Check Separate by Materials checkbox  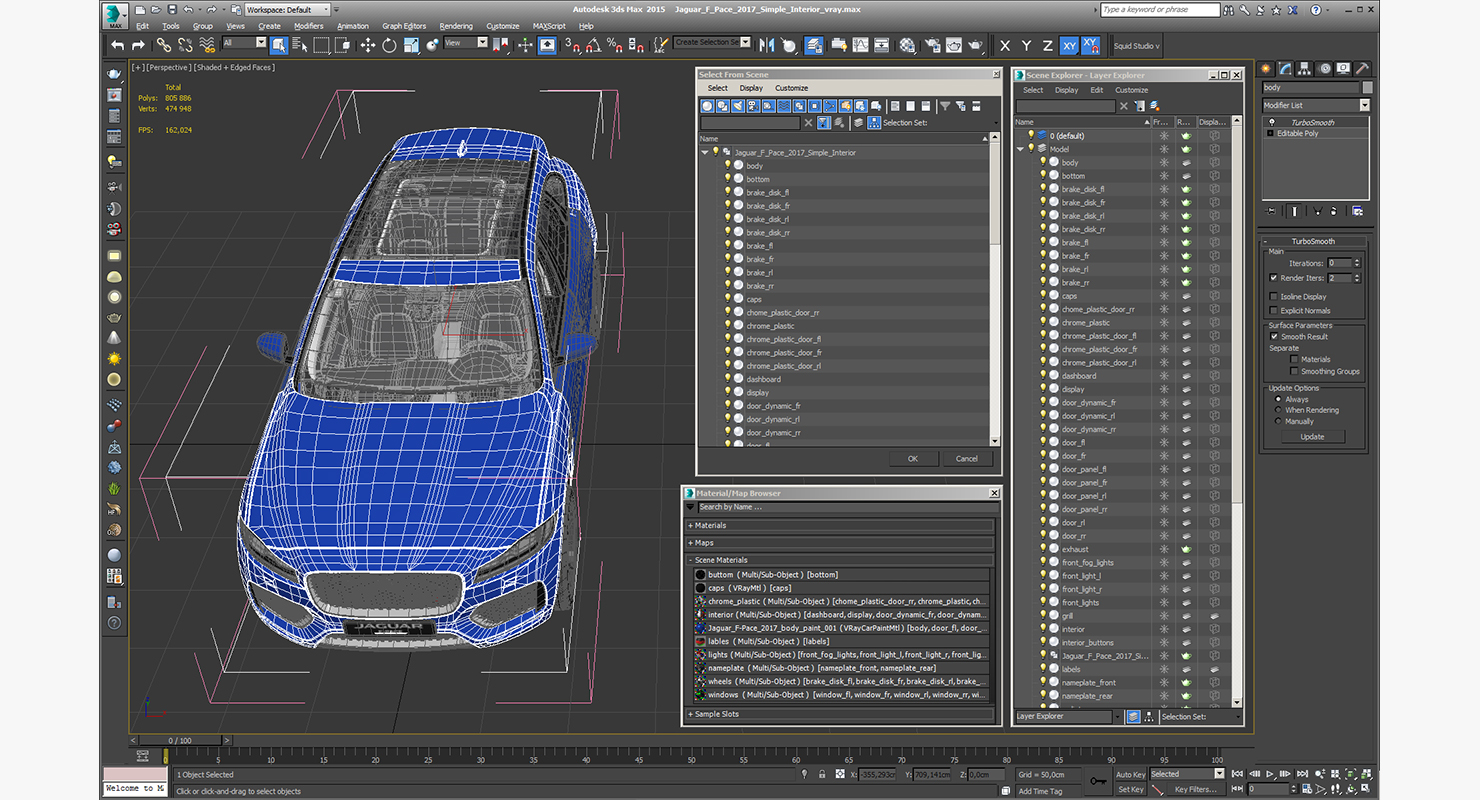(1294, 359)
